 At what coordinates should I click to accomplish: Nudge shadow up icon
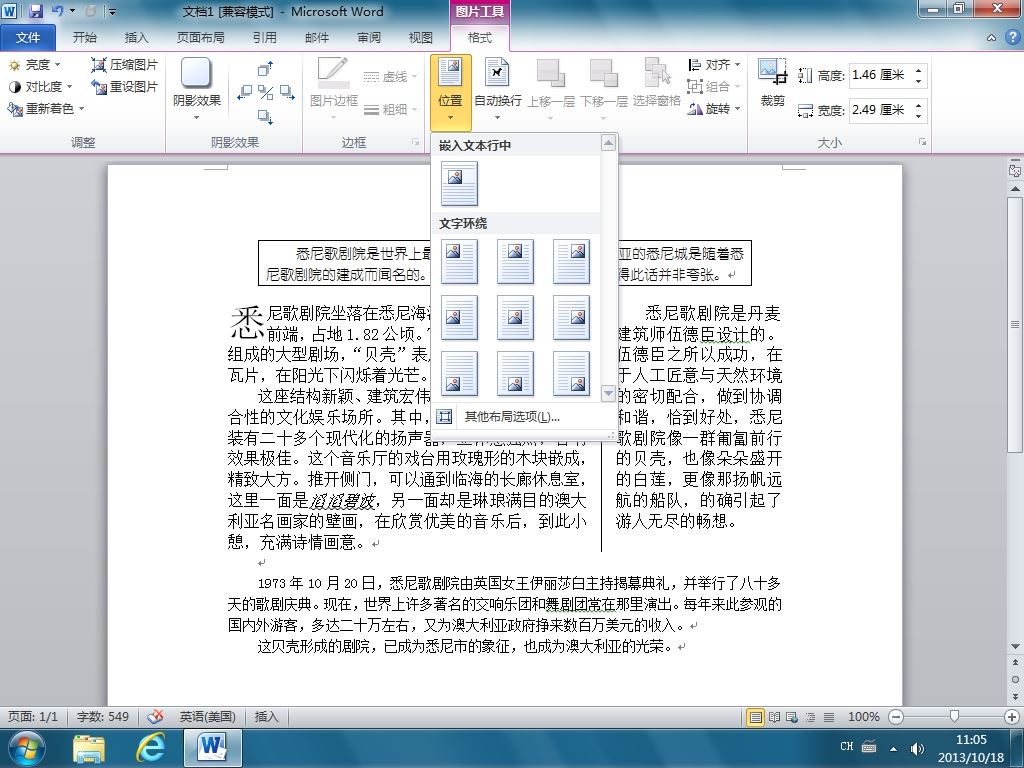pos(265,69)
